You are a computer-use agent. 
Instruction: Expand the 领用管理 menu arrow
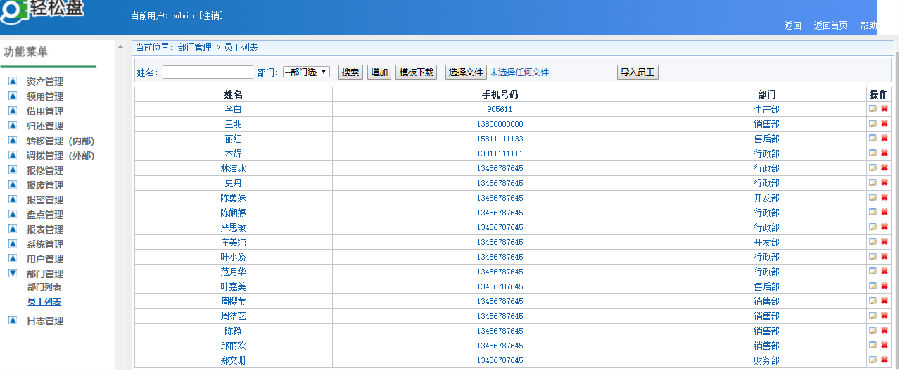(12, 96)
